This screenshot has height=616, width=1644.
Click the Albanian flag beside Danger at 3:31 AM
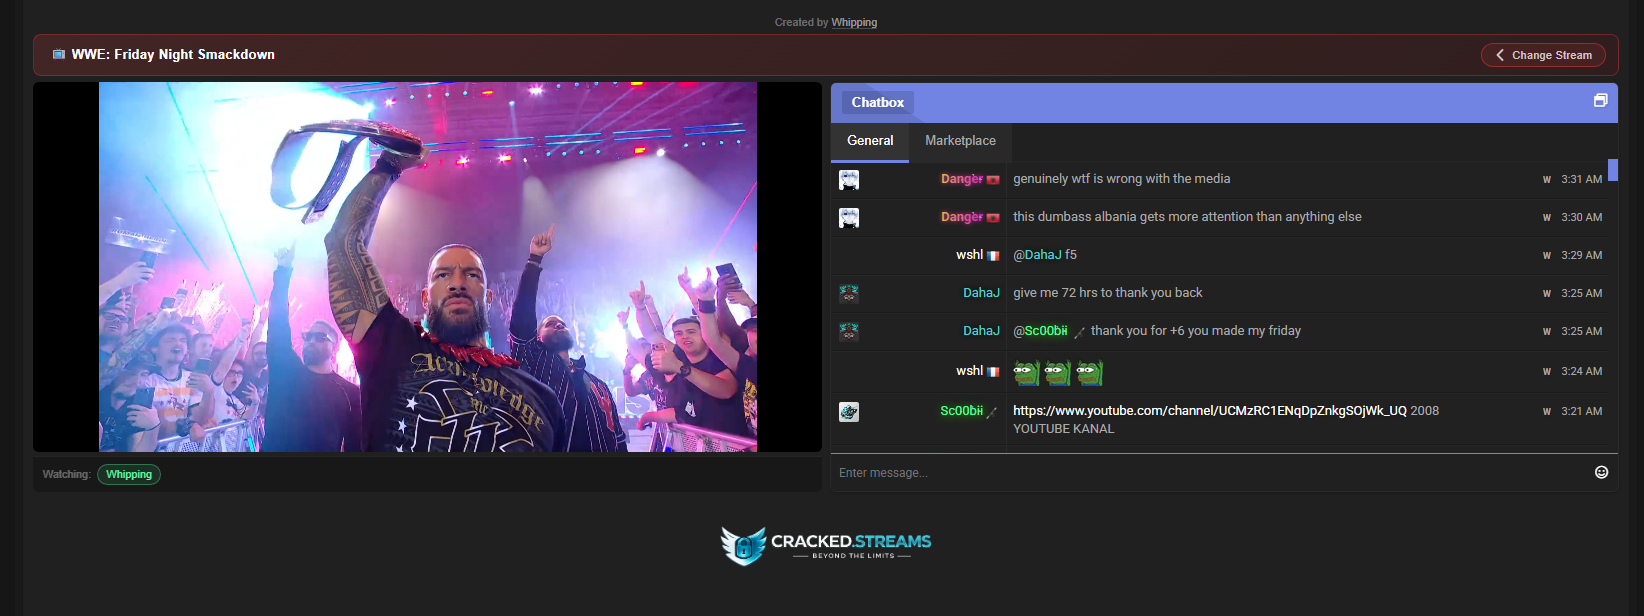(993, 180)
